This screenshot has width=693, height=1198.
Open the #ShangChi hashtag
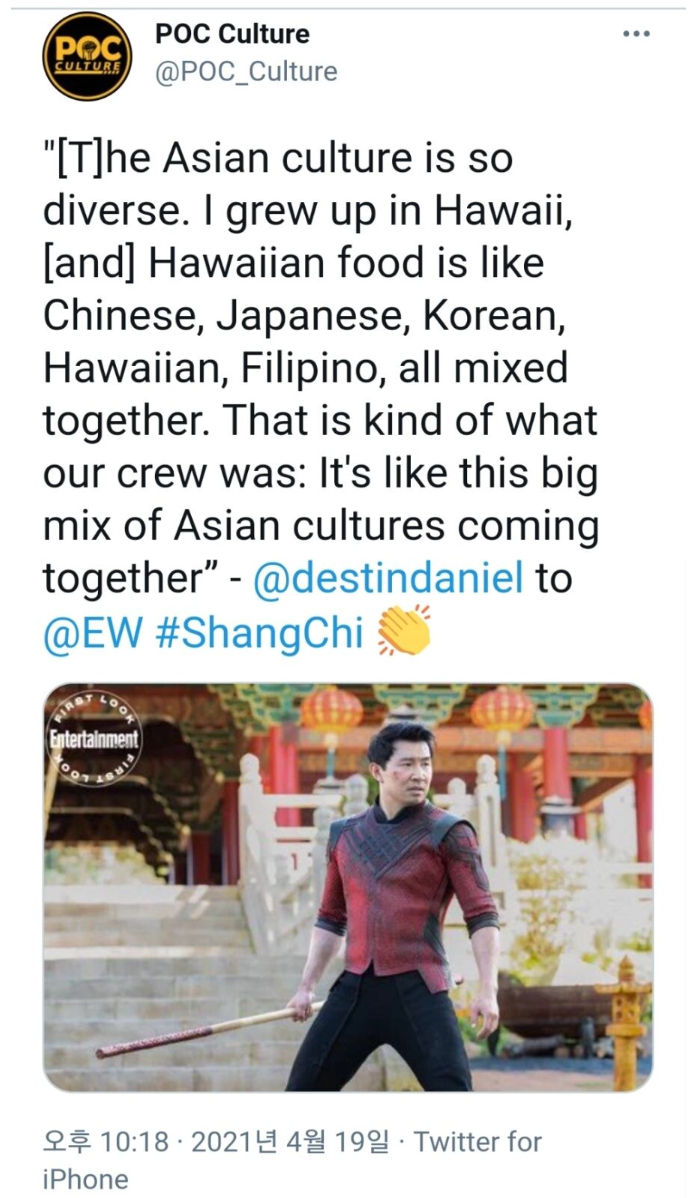pos(259,633)
